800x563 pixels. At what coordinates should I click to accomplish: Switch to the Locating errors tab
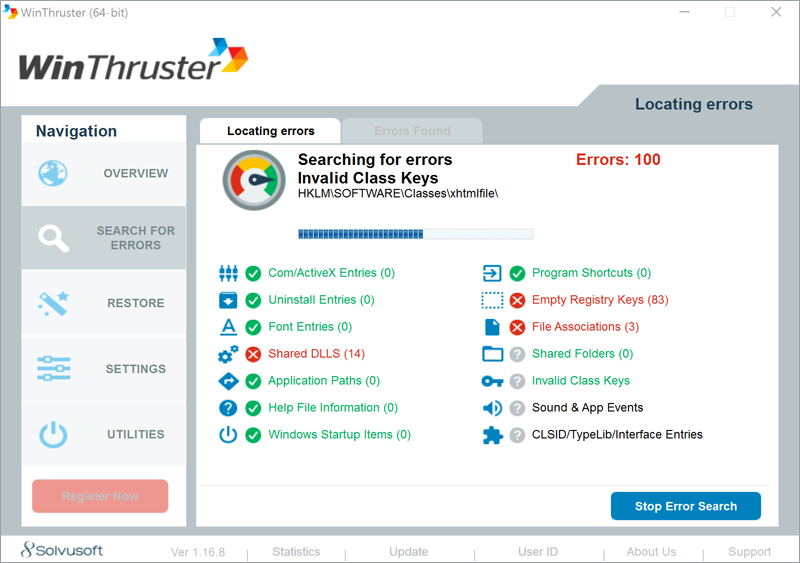coord(270,131)
